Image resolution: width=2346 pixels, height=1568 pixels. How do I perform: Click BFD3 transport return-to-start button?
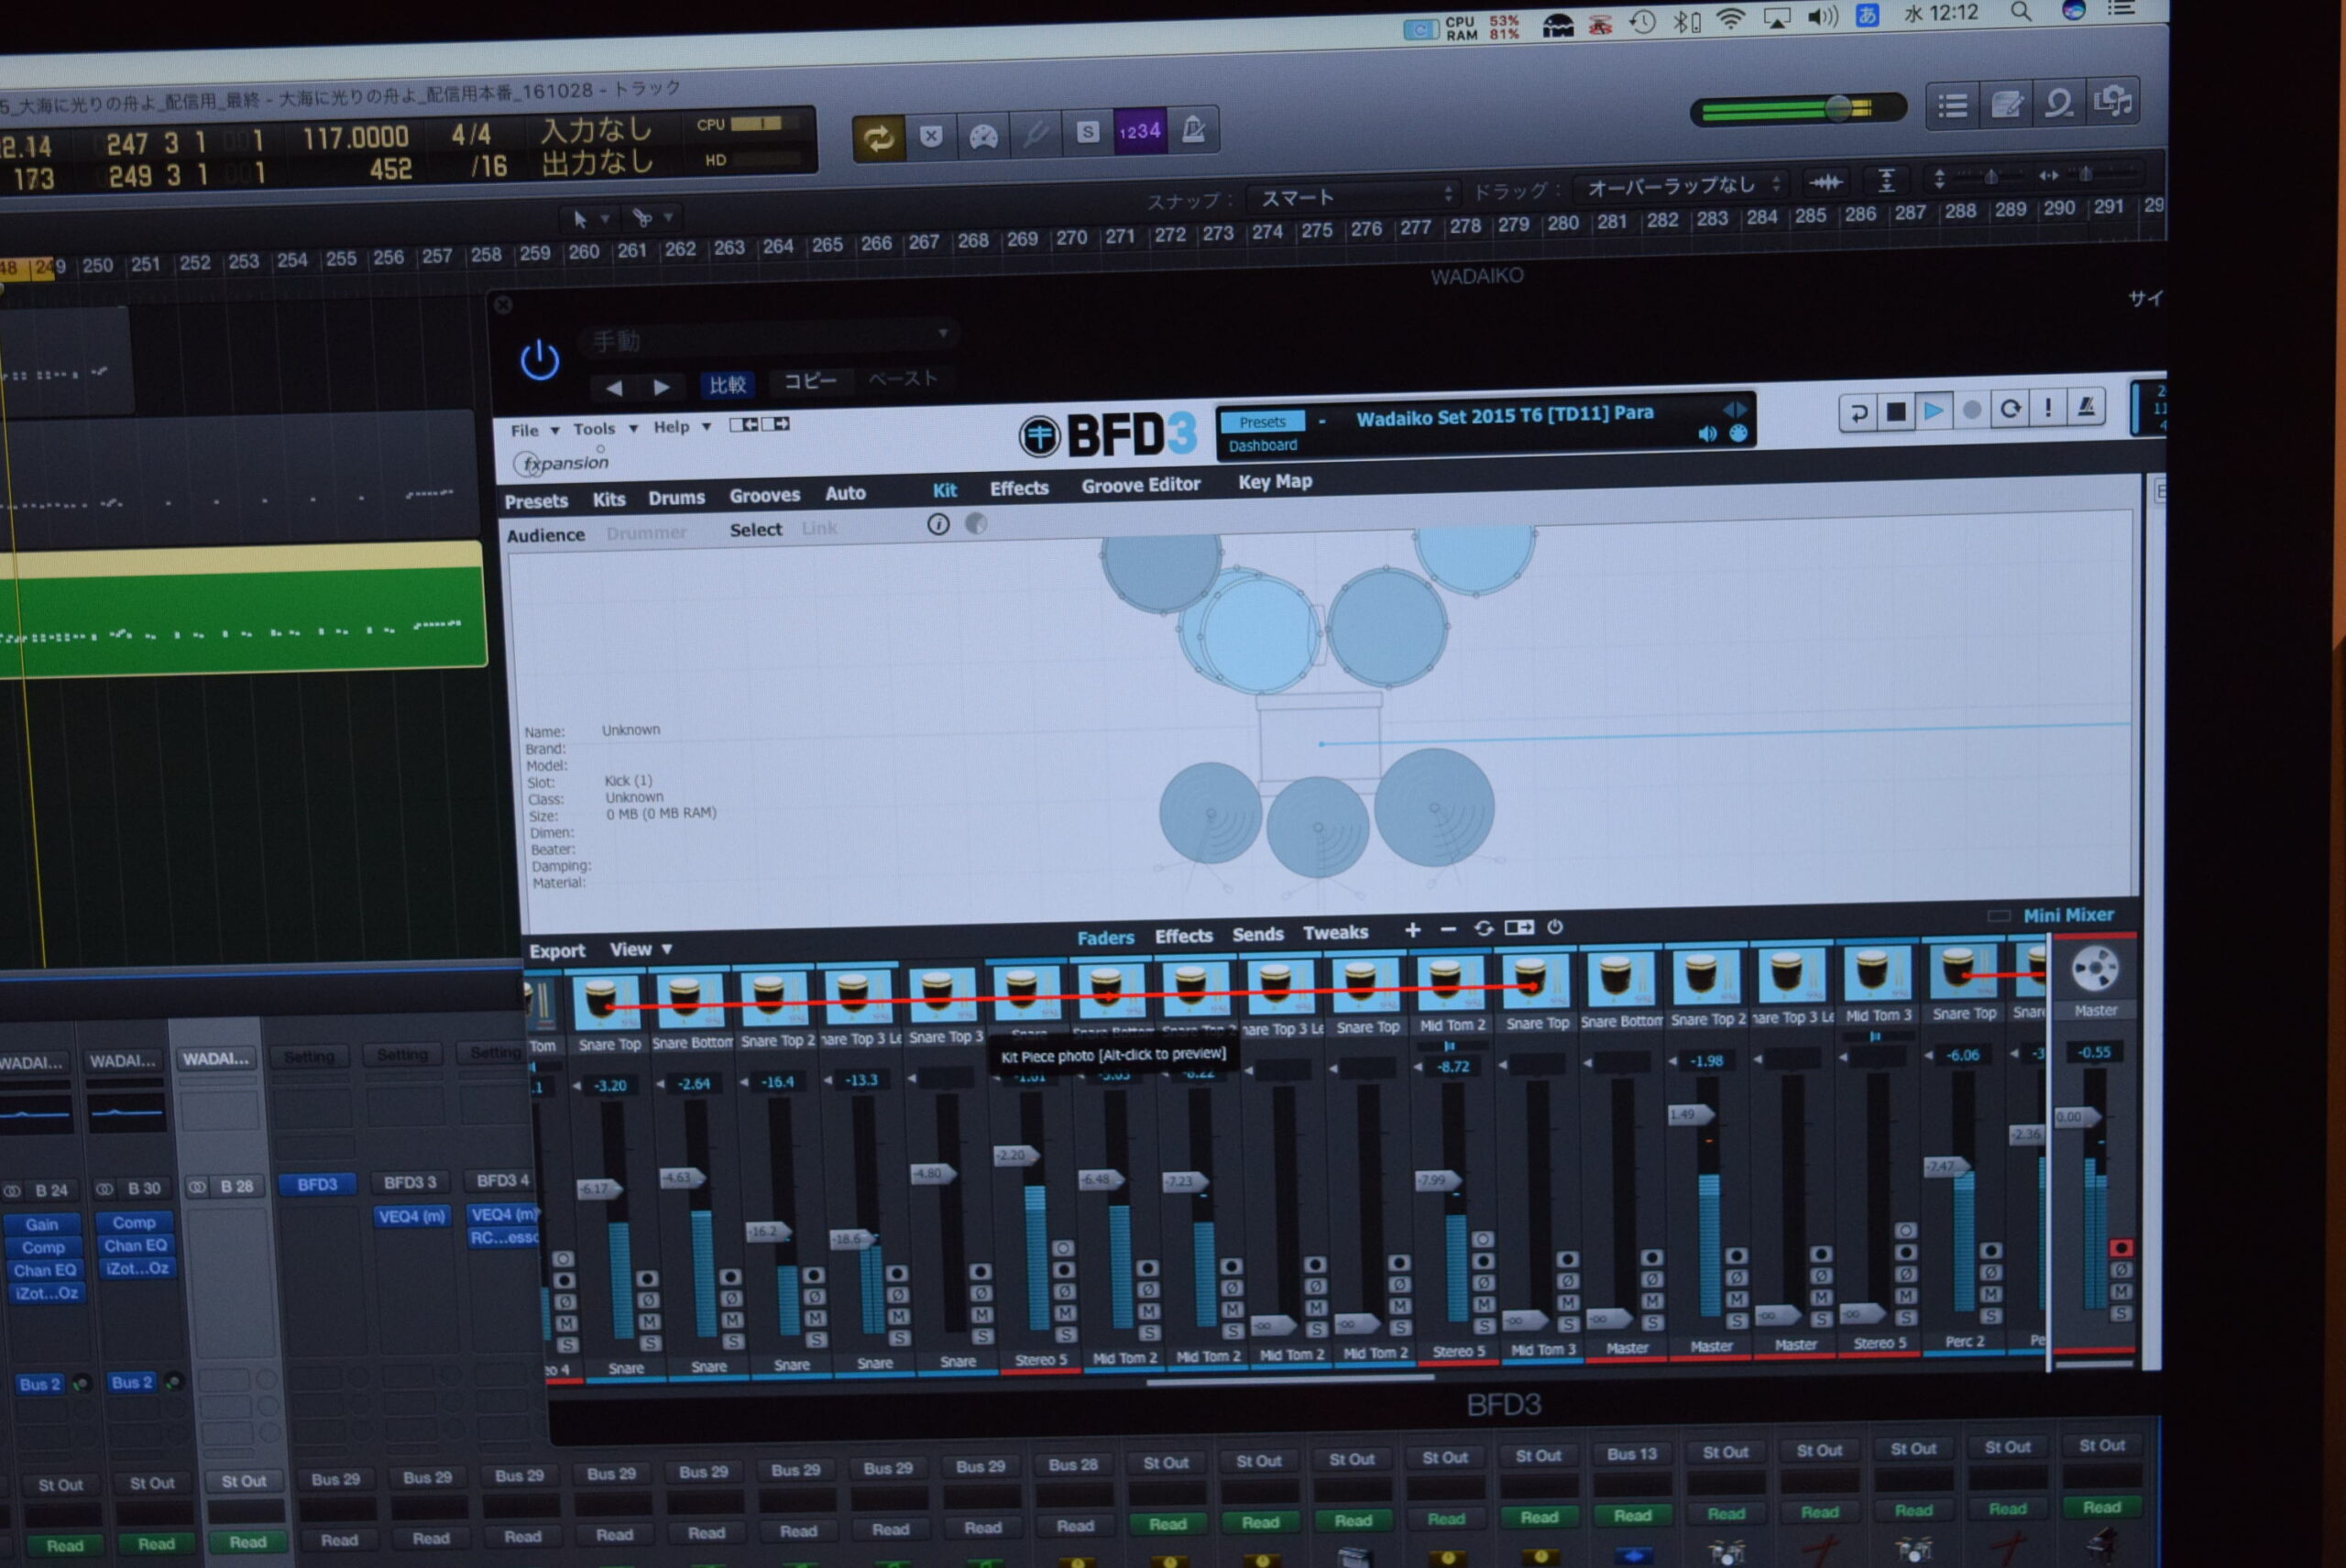[1858, 412]
